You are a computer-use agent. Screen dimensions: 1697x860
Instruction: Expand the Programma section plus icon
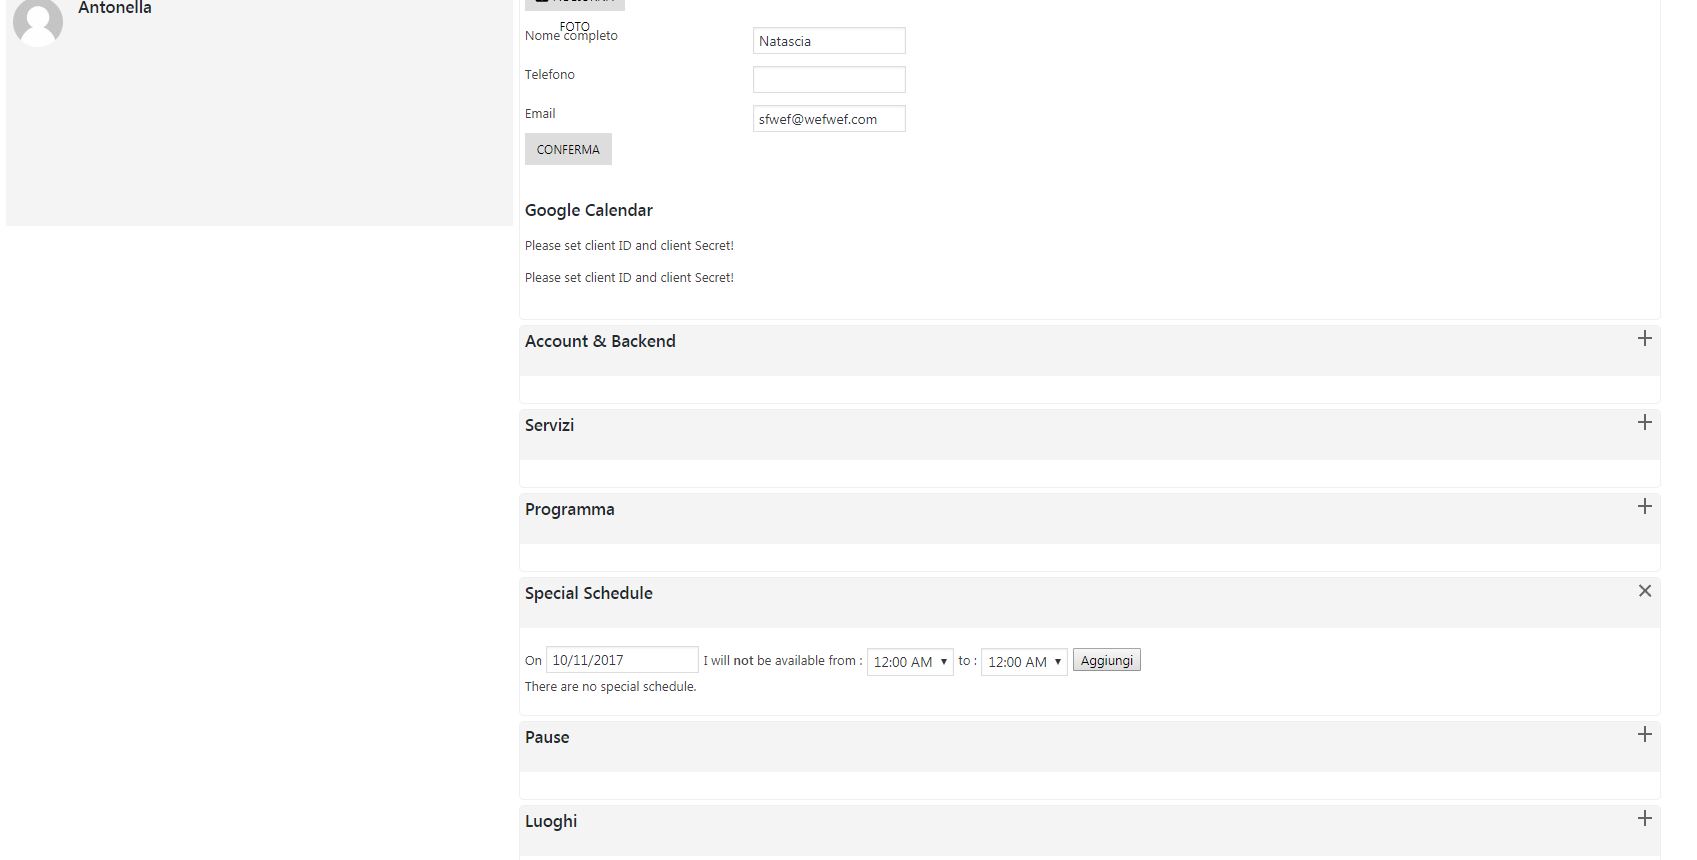tap(1644, 507)
